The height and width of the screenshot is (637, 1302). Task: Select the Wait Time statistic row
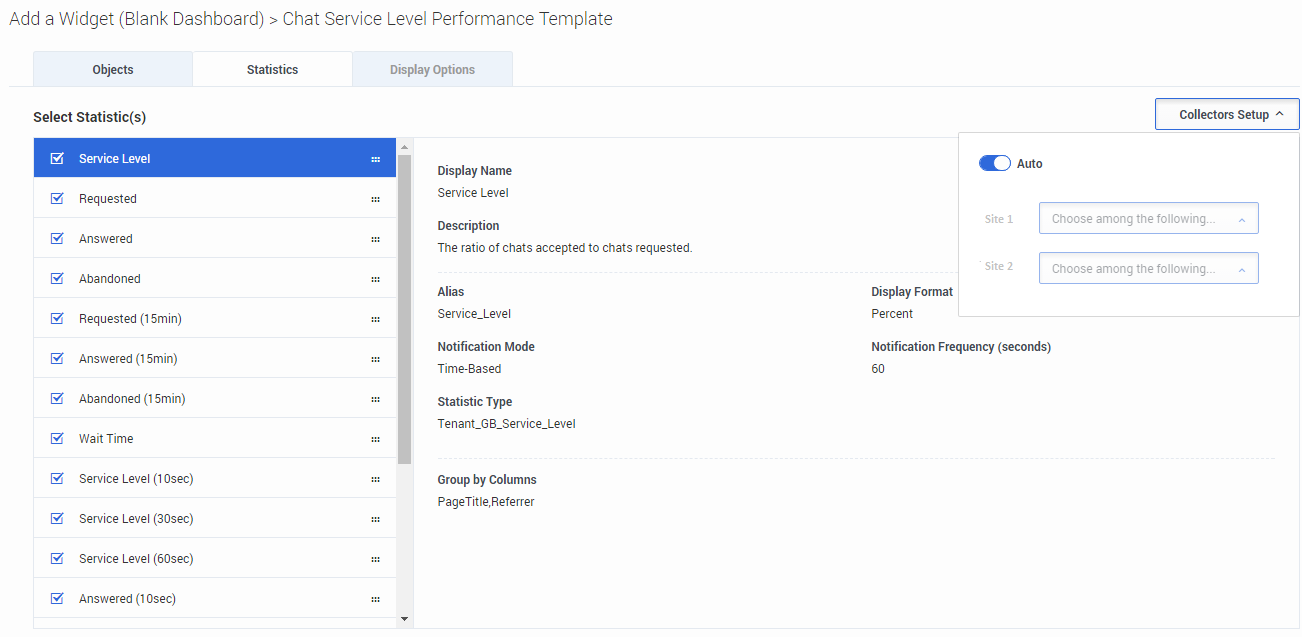coord(215,438)
